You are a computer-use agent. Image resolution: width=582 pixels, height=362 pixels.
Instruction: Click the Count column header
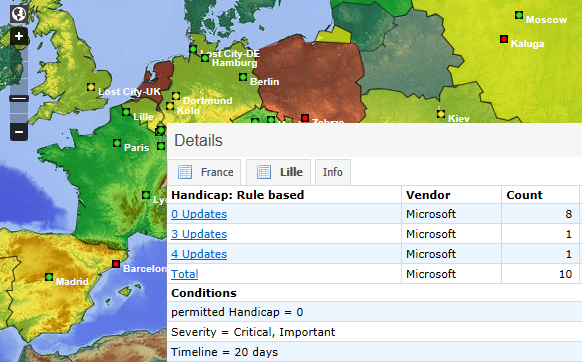coord(524,195)
